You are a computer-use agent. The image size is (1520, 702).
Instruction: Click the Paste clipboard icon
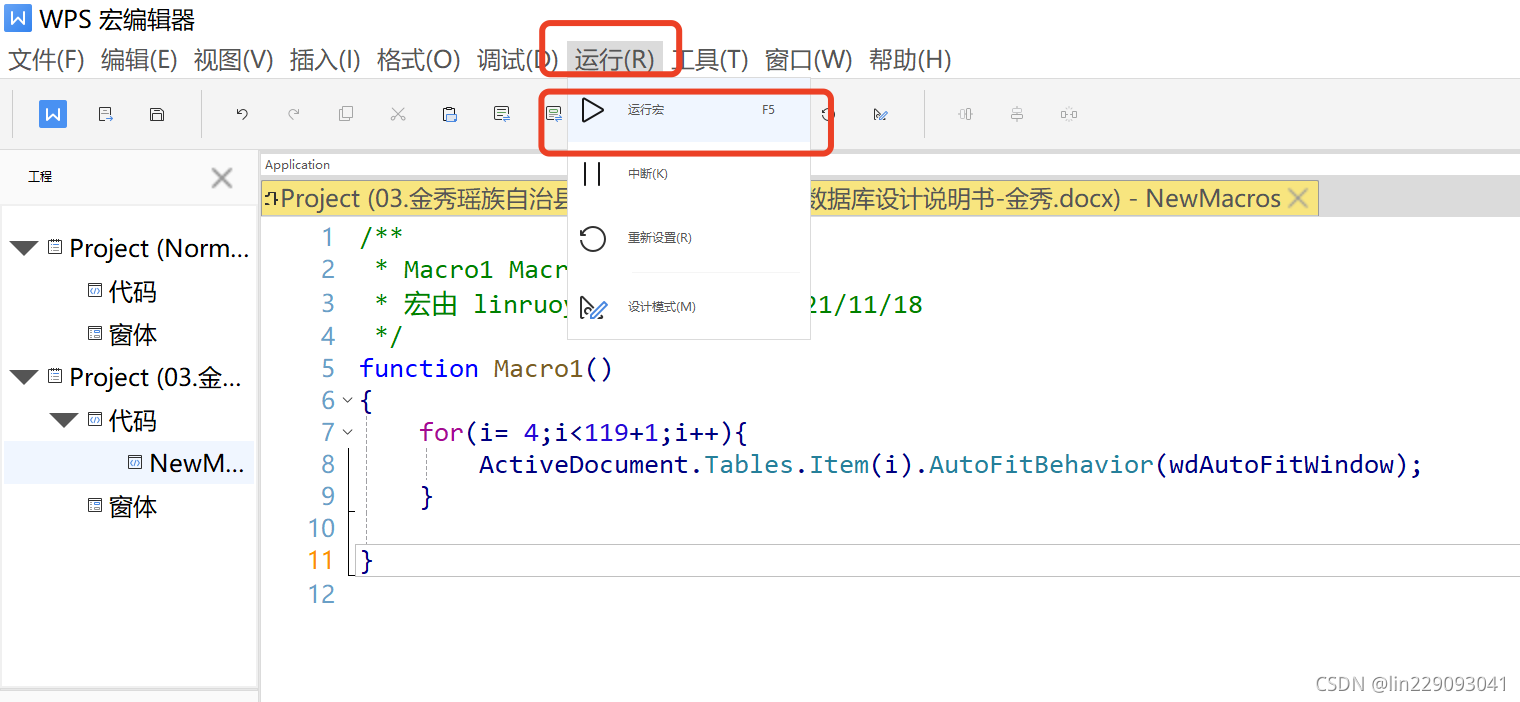(x=450, y=114)
